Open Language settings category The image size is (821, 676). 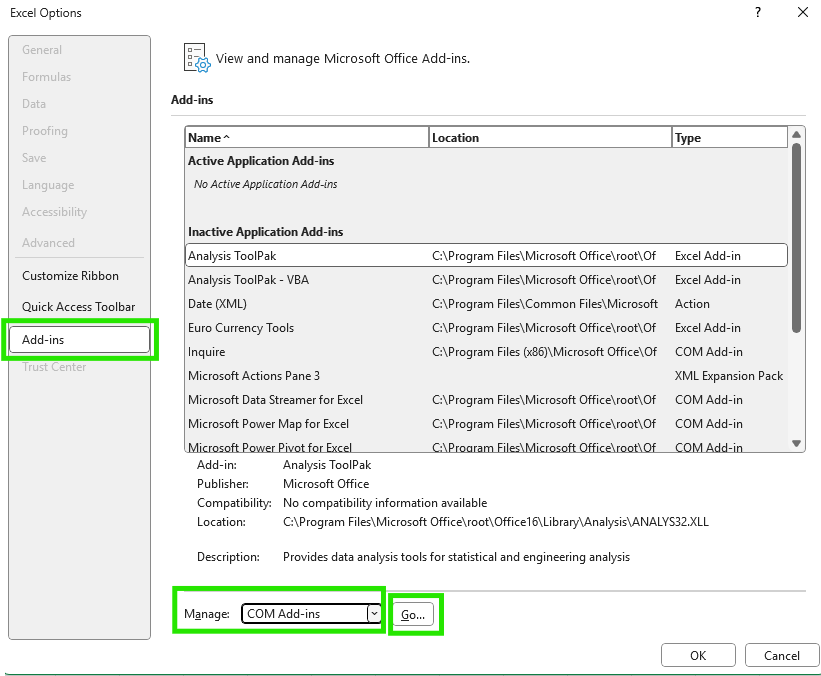pos(48,185)
